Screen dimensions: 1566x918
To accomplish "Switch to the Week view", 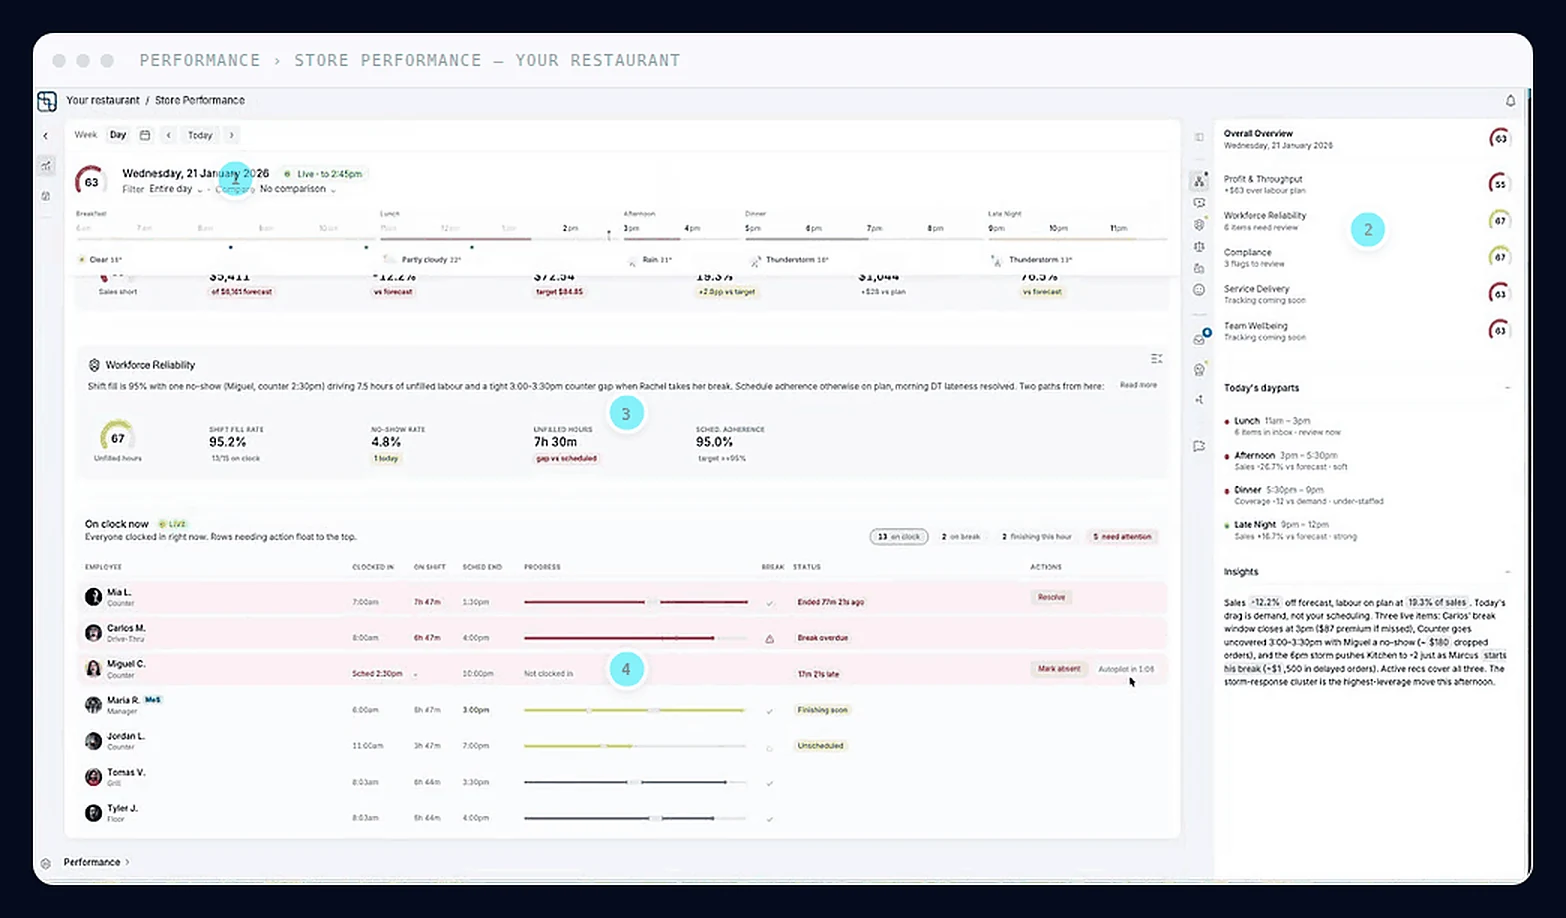I will pyautogui.click(x=86, y=135).
